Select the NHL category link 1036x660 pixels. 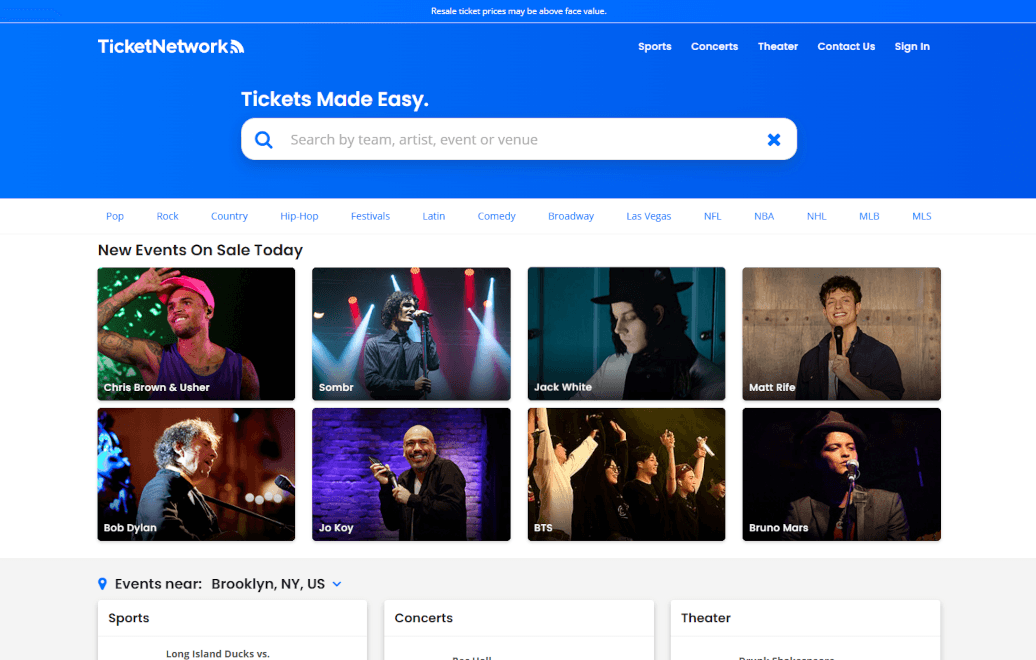click(817, 216)
